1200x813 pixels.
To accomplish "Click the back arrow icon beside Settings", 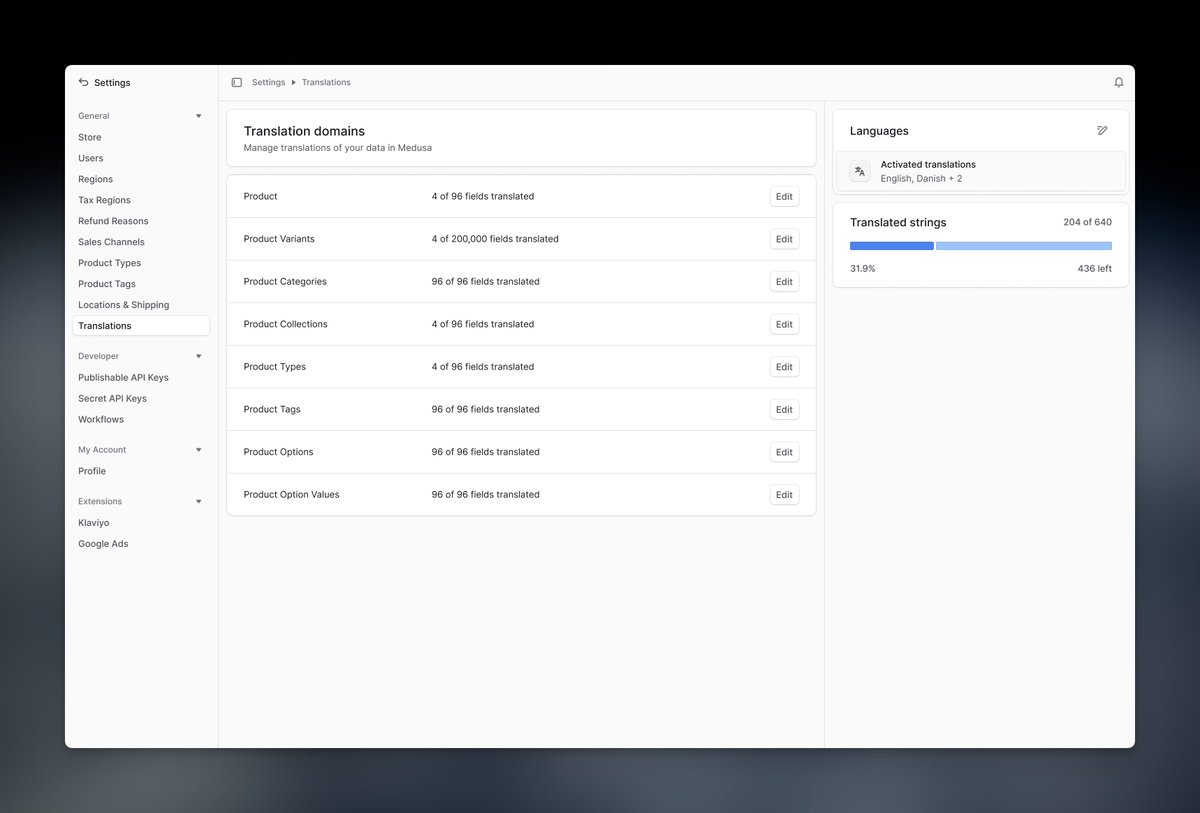I will click(x=83, y=82).
